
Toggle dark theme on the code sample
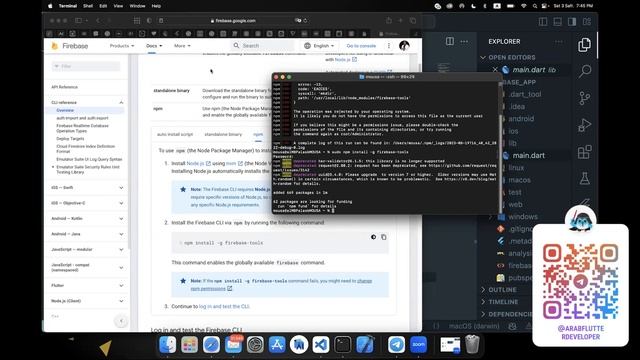coord(373,237)
